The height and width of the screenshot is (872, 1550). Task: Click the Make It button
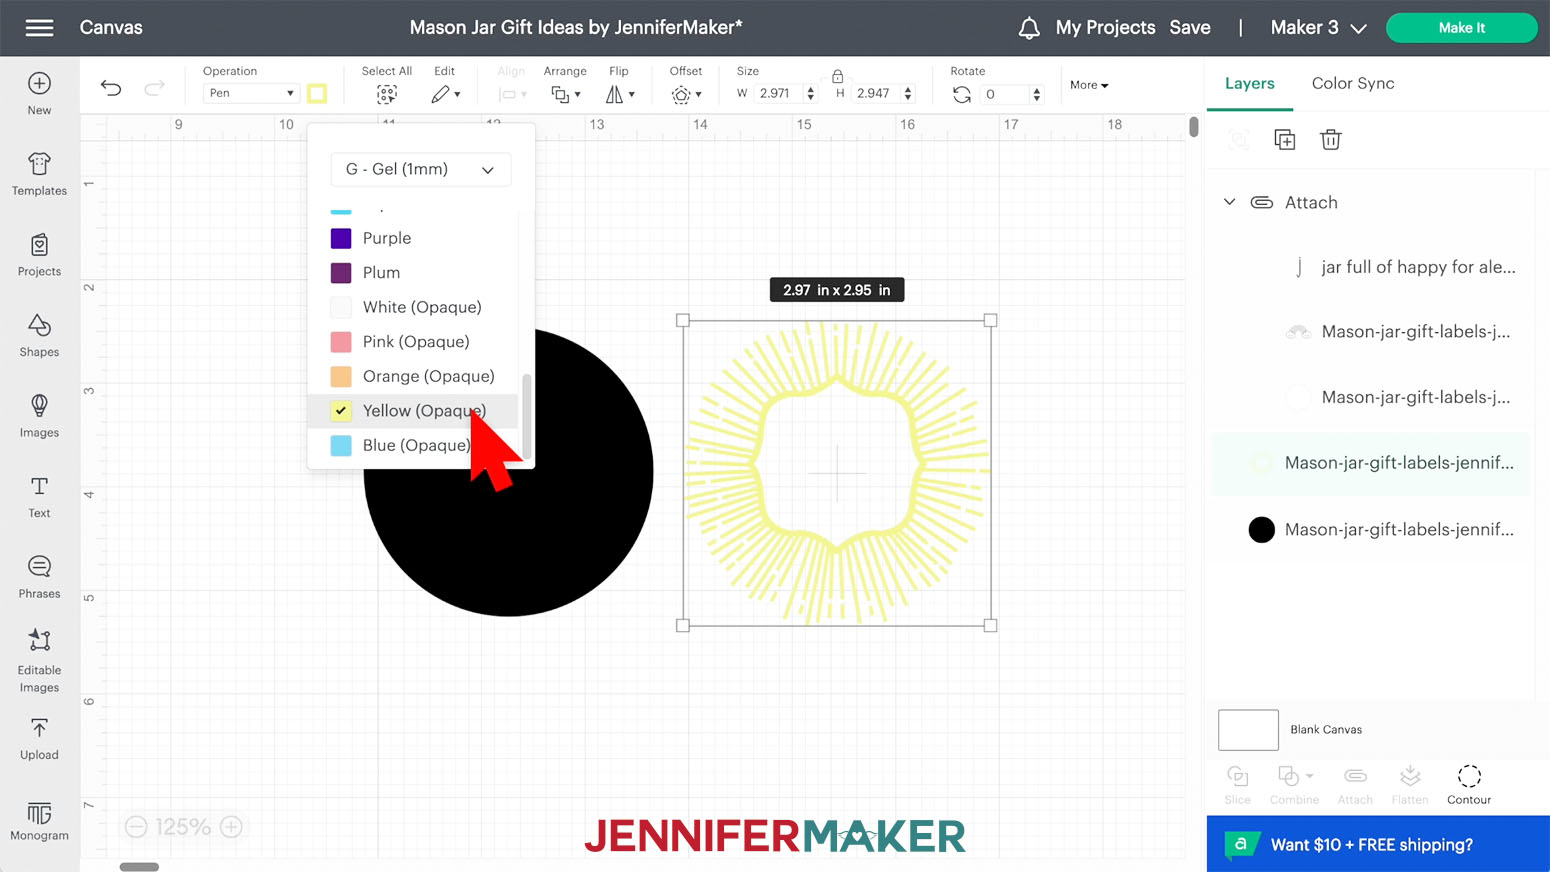point(1461,28)
